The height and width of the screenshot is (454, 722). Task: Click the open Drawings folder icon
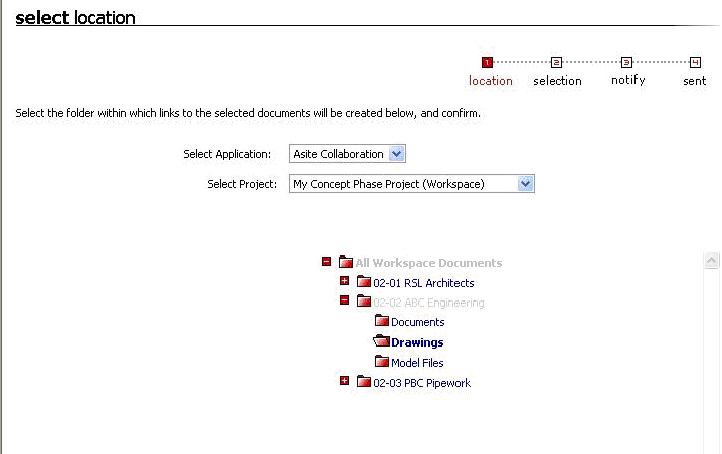(x=381, y=341)
